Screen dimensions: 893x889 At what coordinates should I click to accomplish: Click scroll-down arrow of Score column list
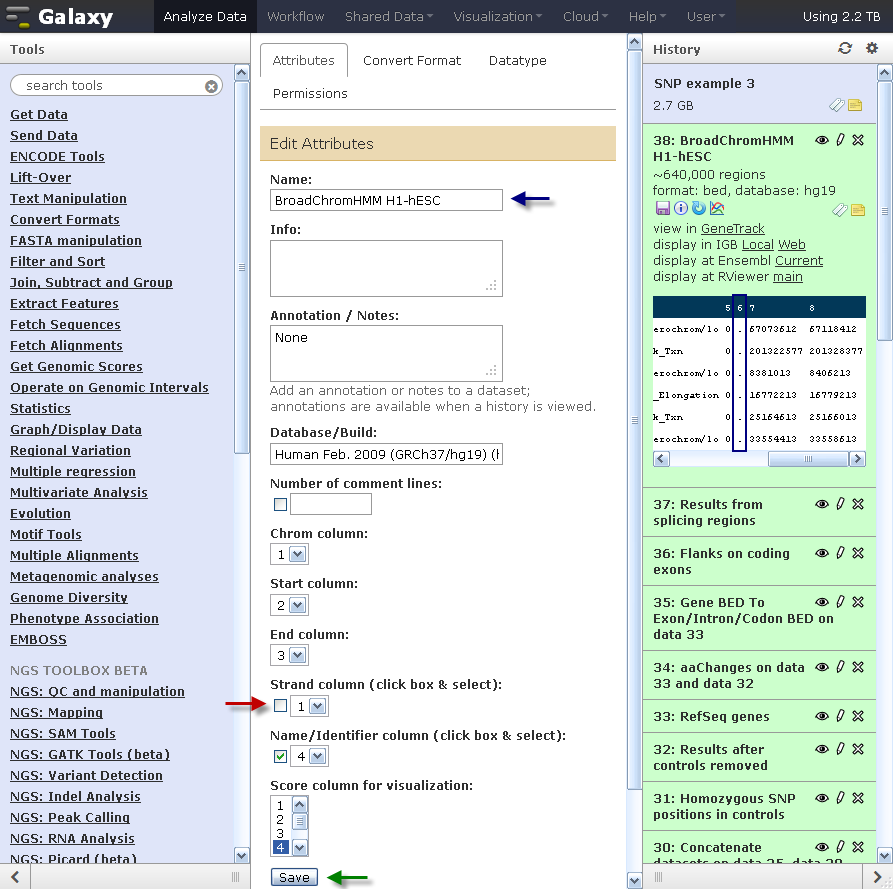coord(300,847)
